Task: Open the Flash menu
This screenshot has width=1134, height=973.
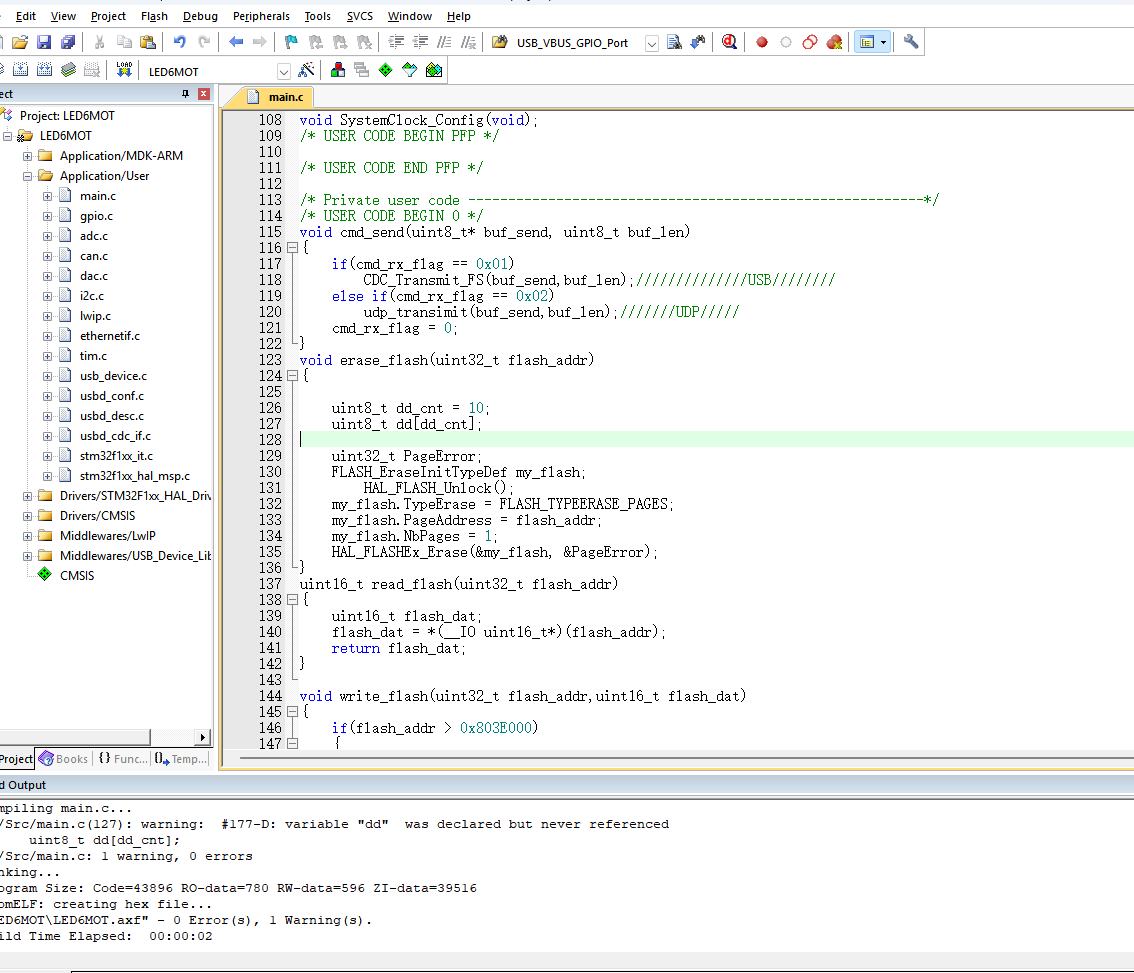Action: tap(154, 16)
